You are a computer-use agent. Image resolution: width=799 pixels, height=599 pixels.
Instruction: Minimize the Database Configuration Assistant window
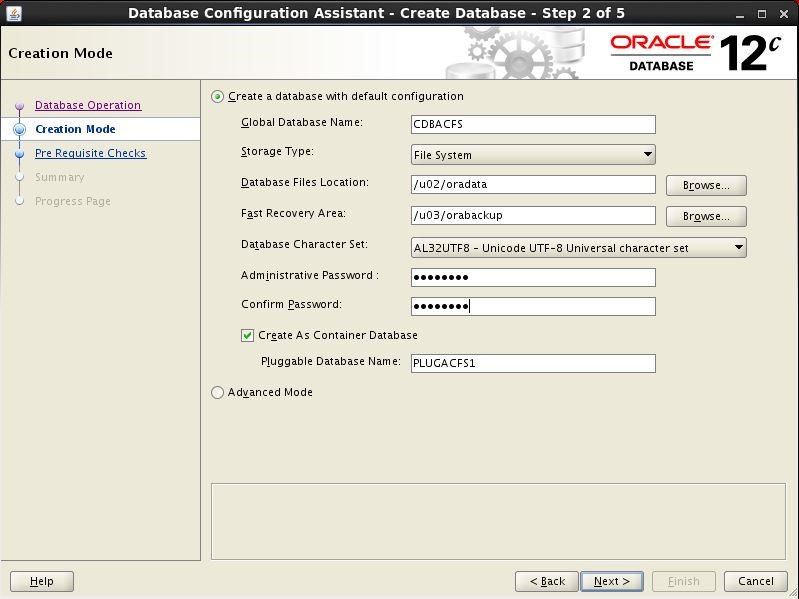[740, 14]
